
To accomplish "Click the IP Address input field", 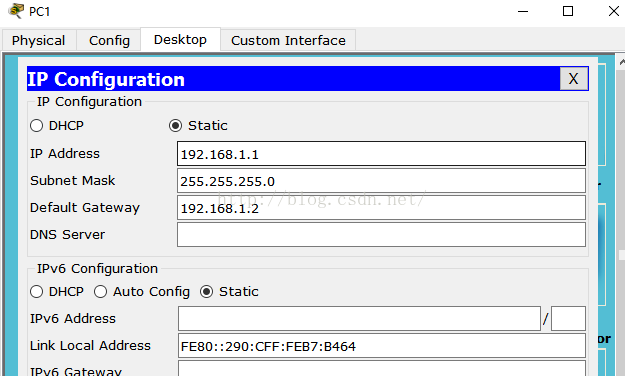I will pyautogui.click(x=381, y=154).
